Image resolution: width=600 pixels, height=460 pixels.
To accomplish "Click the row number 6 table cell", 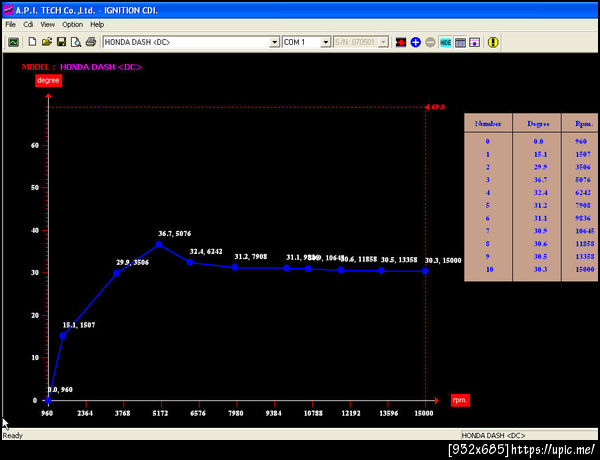I will click(488, 218).
